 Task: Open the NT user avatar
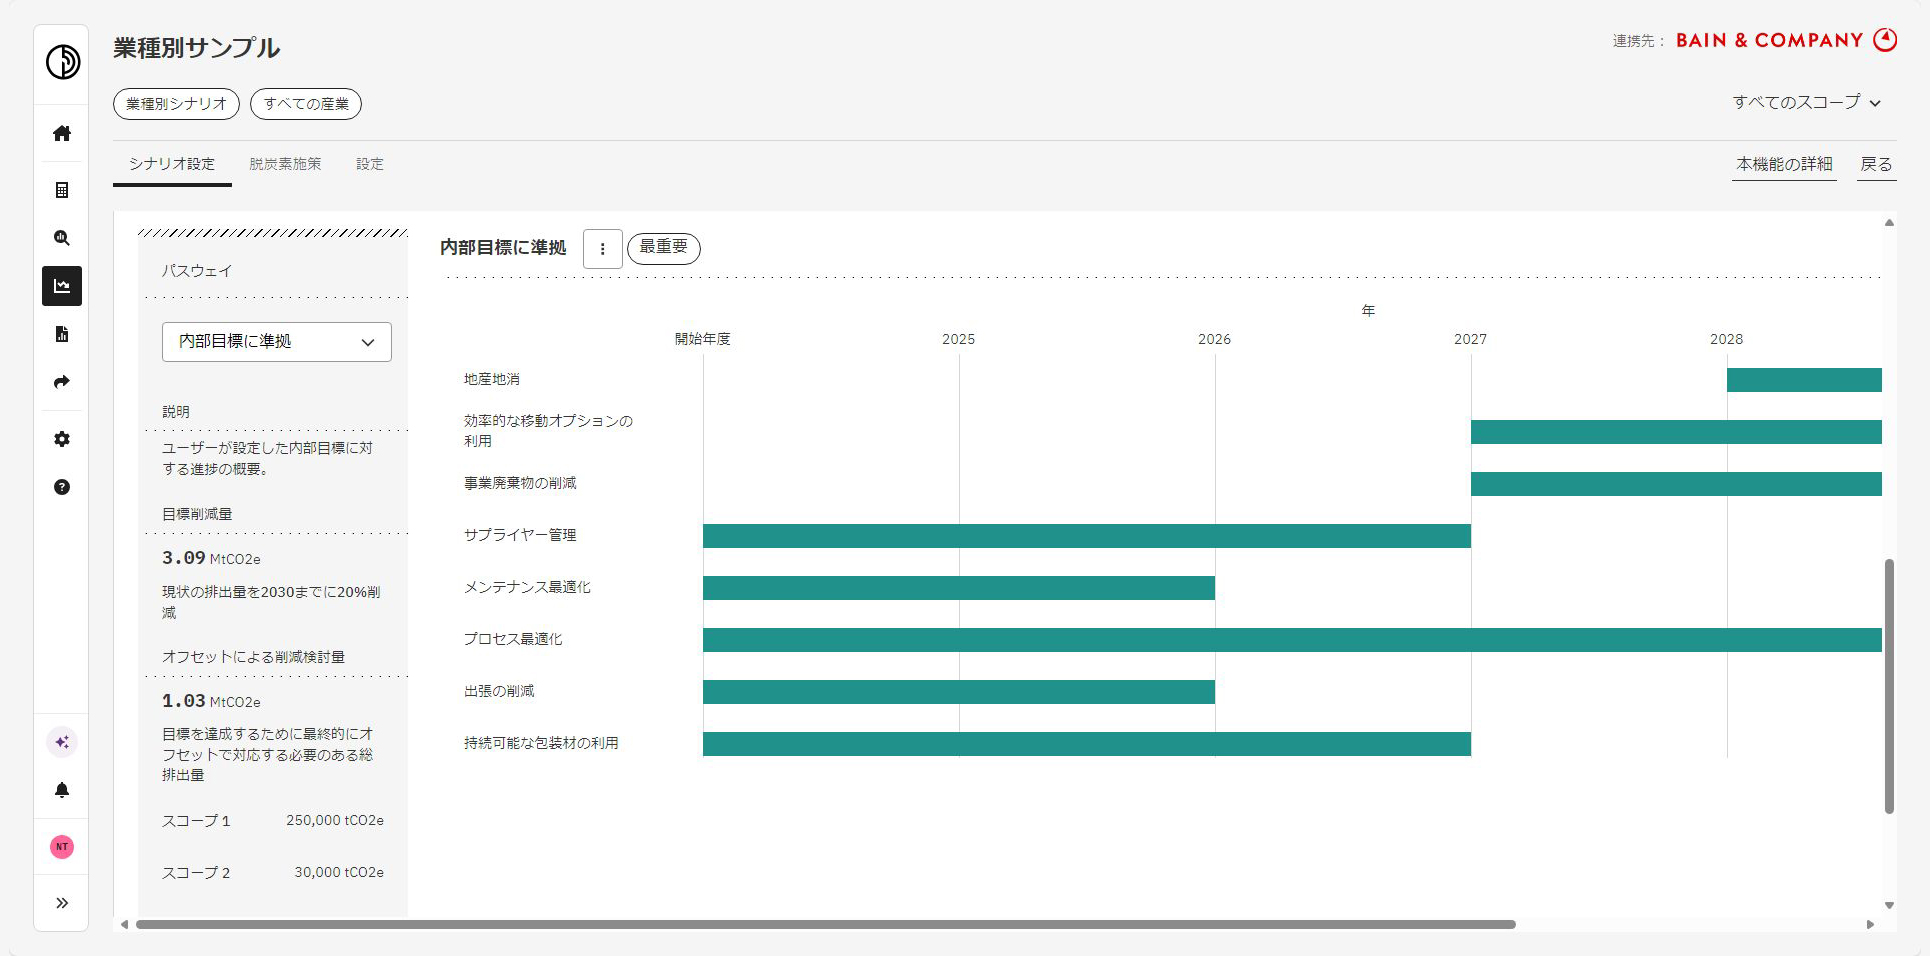tap(62, 847)
